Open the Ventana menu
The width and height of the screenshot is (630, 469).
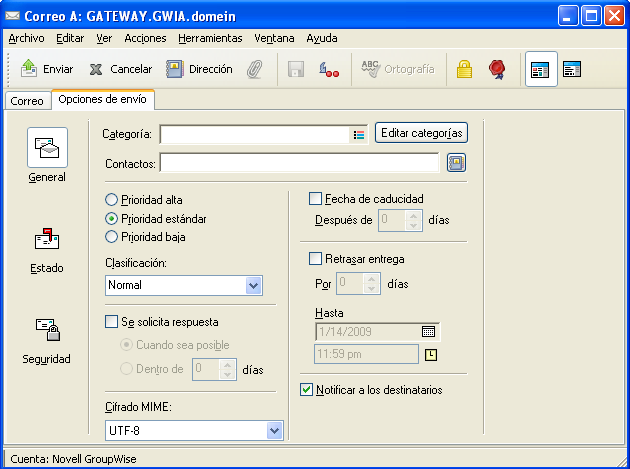tap(274, 38)
